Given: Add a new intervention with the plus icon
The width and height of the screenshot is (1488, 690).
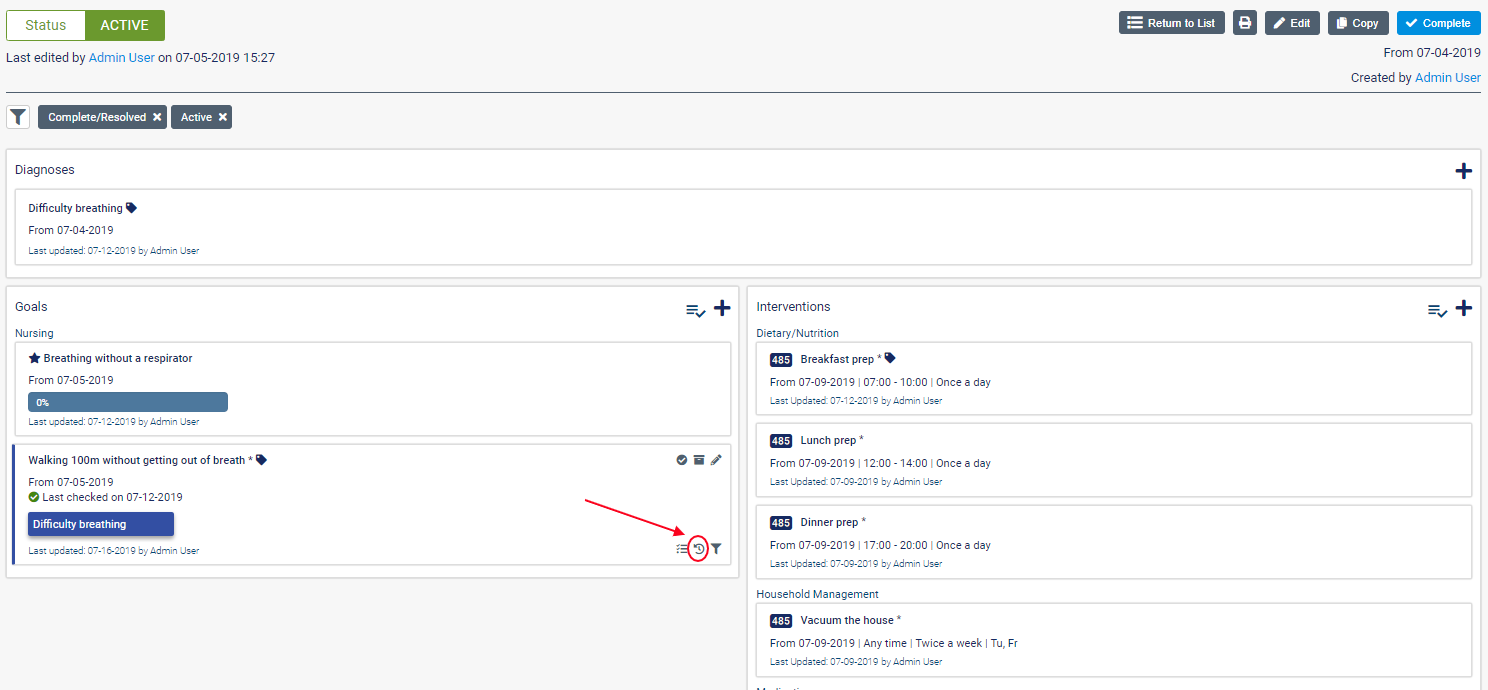Looking at the screenshot, I should (1463, 309).
